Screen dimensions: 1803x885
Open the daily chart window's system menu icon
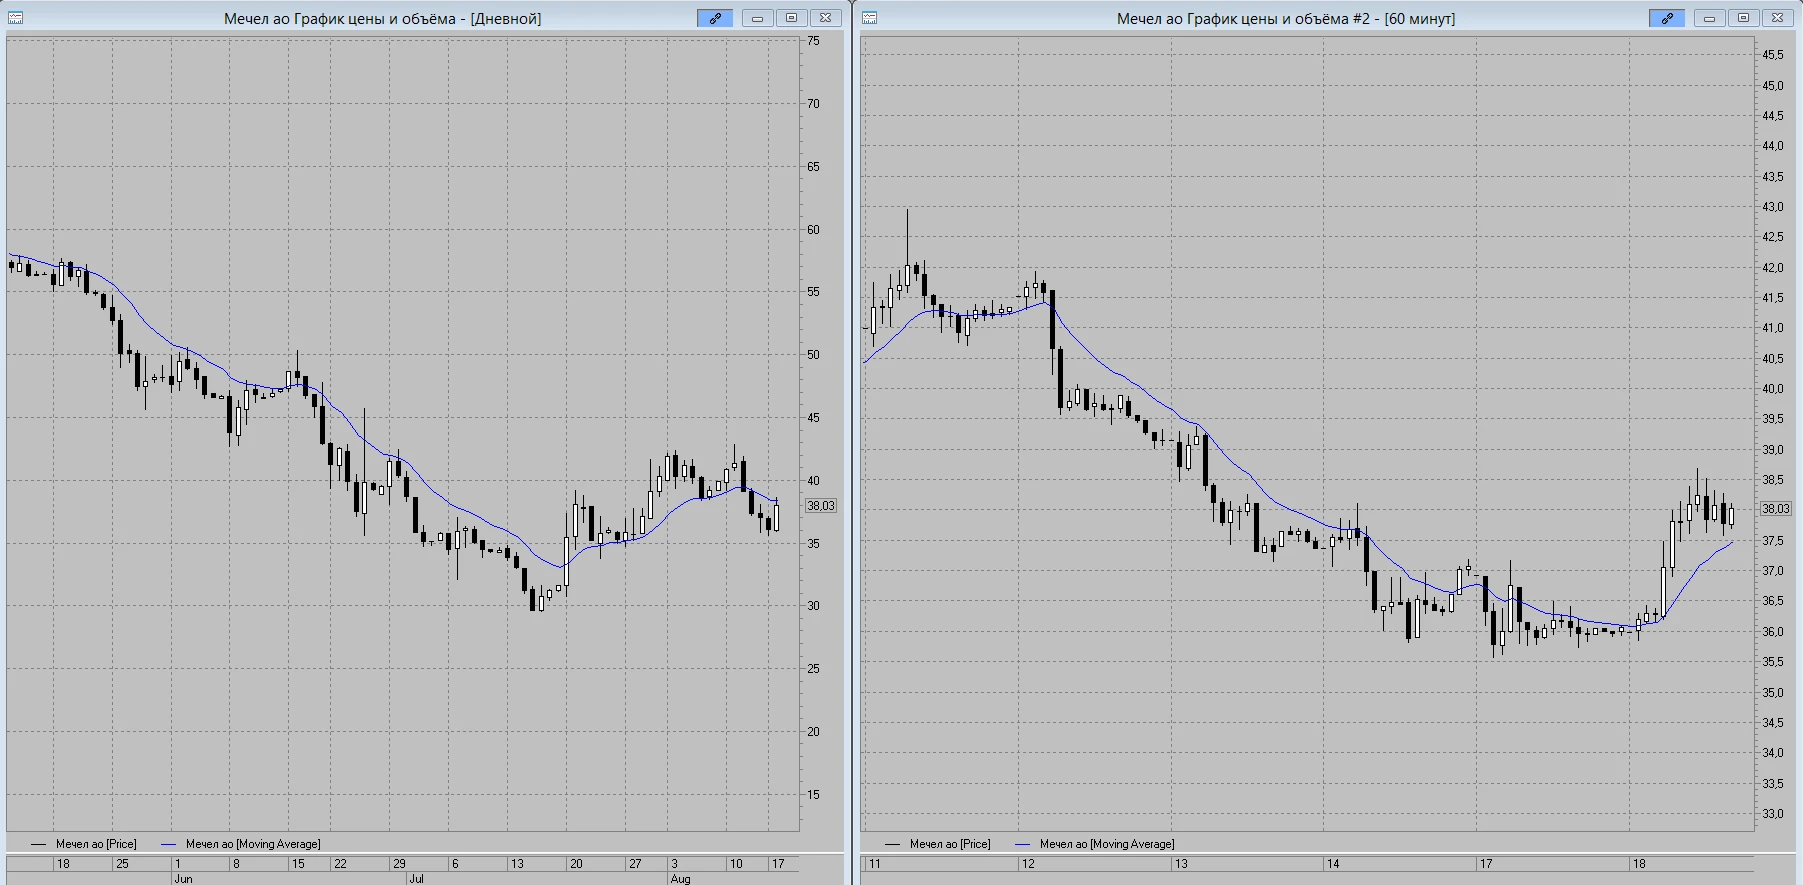pyautogui.click(x=15, y=18)
